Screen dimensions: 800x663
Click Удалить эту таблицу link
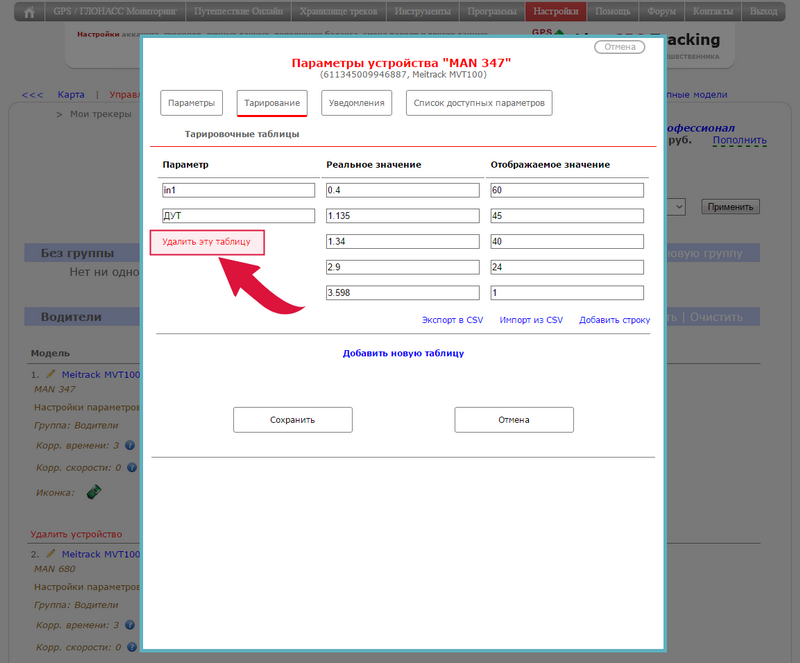(207, 241)
